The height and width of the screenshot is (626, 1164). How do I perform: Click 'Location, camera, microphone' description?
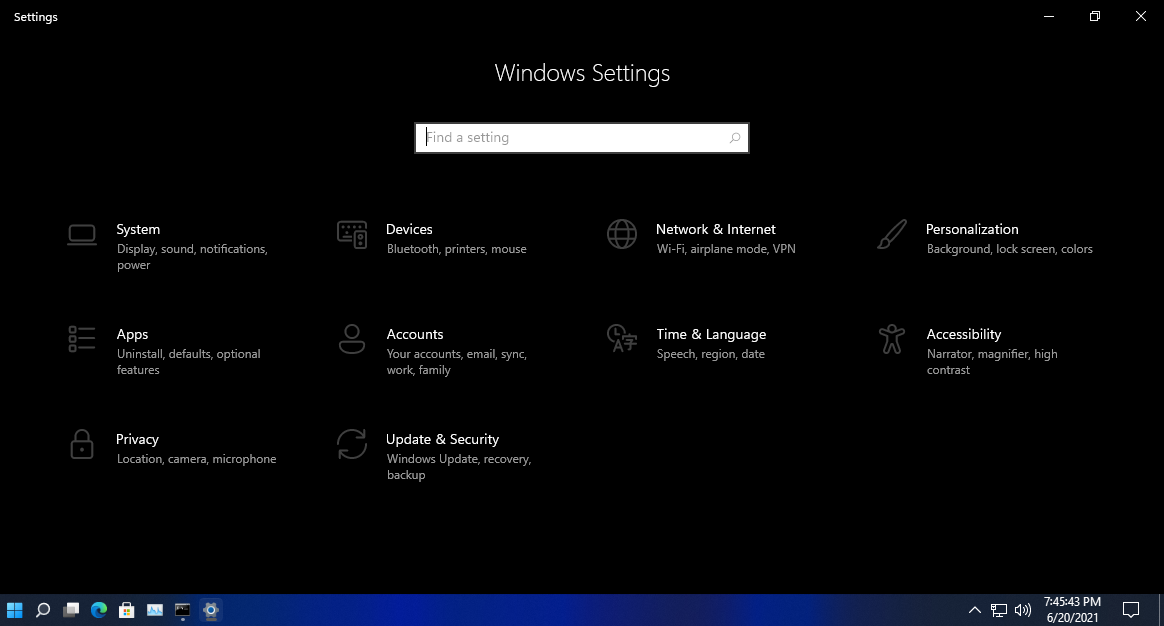pyautogui.click(x=197, y=459)
